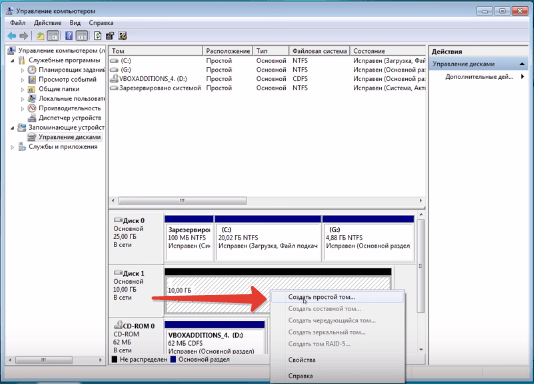Toggle the show/hide action pane icon
Viewport: 534px width, 384px height.
pyautogui.click(x=82, y=36)
